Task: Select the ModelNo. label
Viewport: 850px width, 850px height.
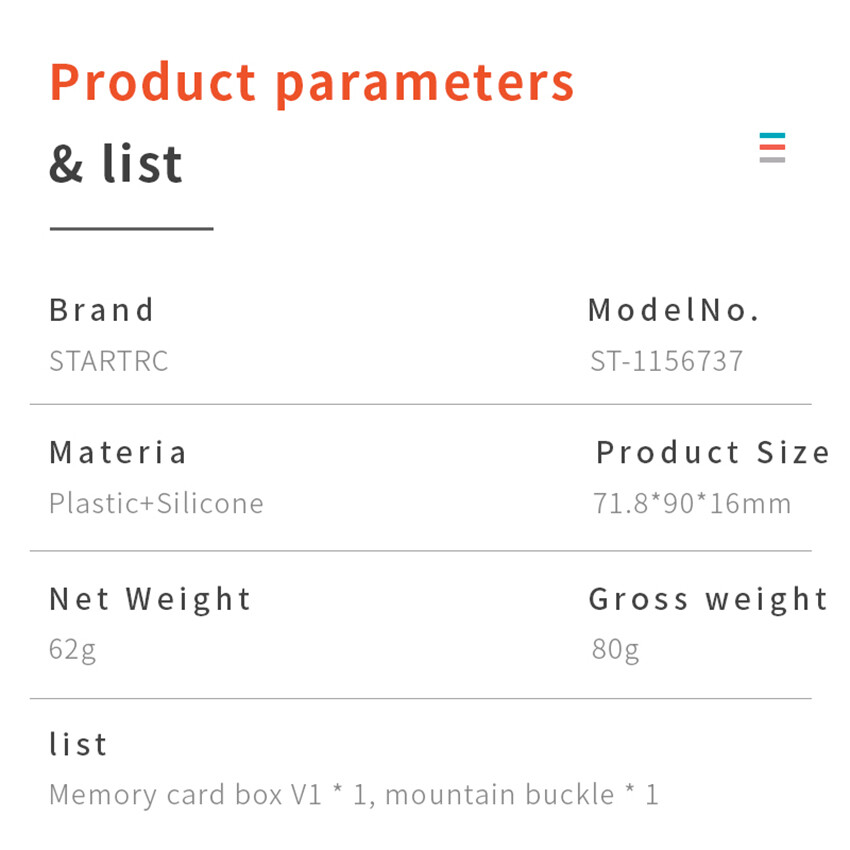Action: 674,310
